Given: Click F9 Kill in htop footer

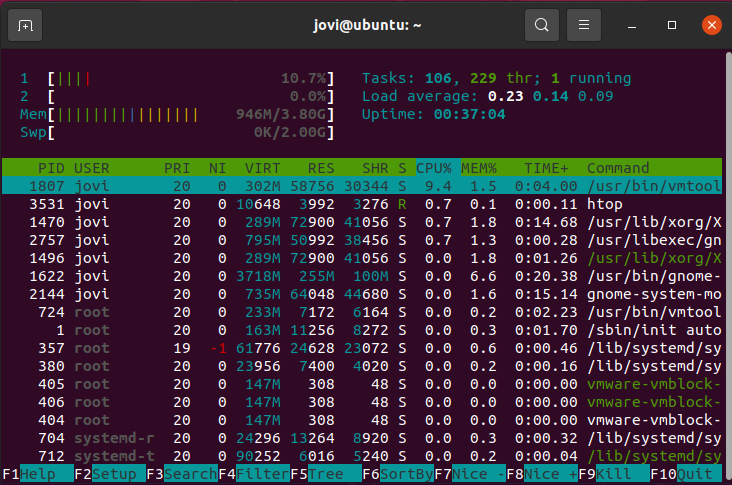Looking at the screenshot, I should click(614, 474).
